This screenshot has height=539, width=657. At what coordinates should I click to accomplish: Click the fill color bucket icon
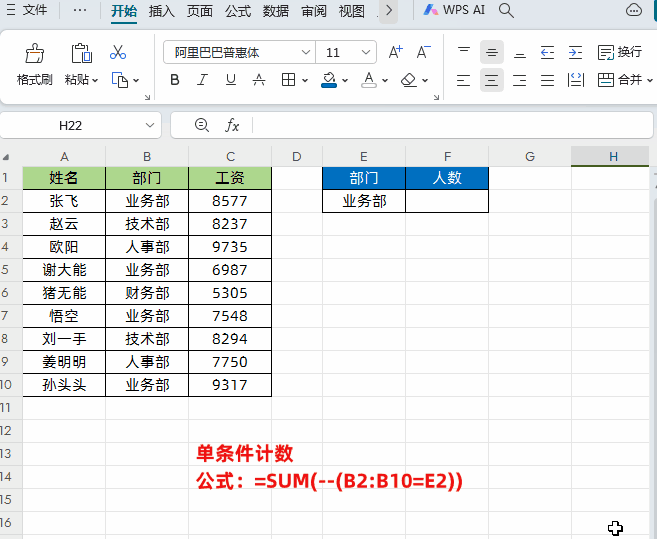pos(329,80)
